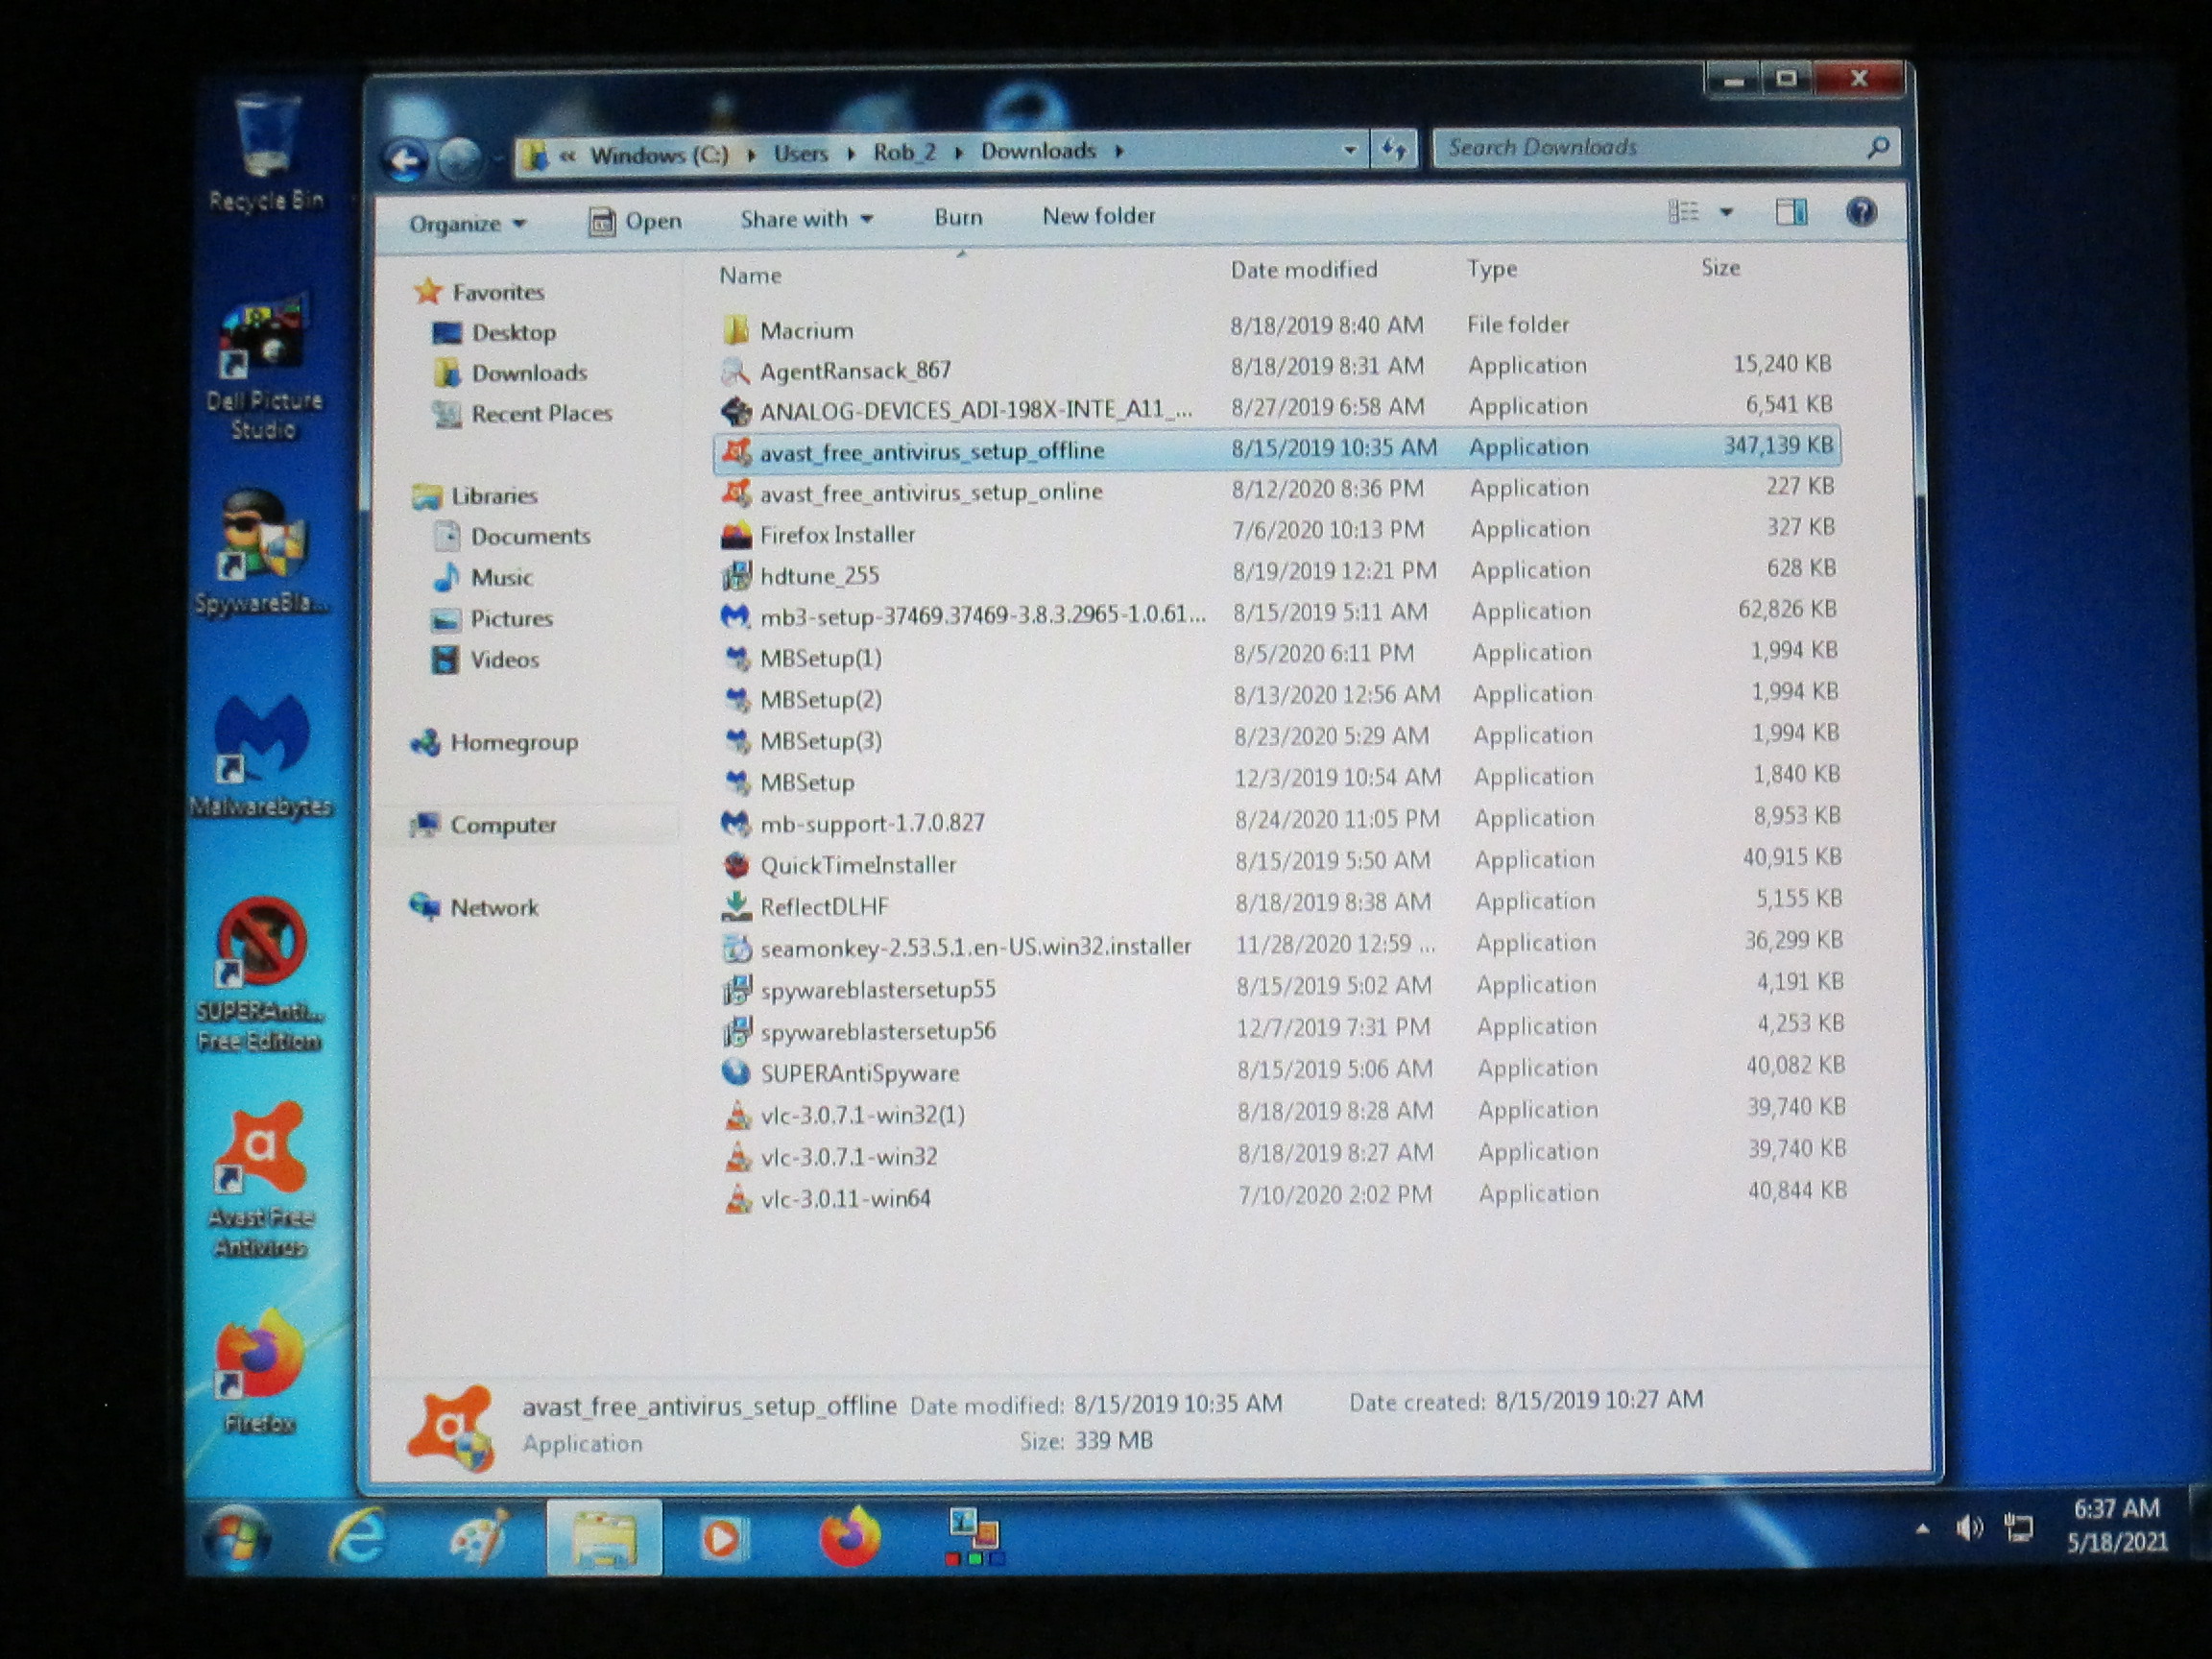Open the address bar history dropdown arrow
This screenshot has width=2212, height=1659.
1349,150
